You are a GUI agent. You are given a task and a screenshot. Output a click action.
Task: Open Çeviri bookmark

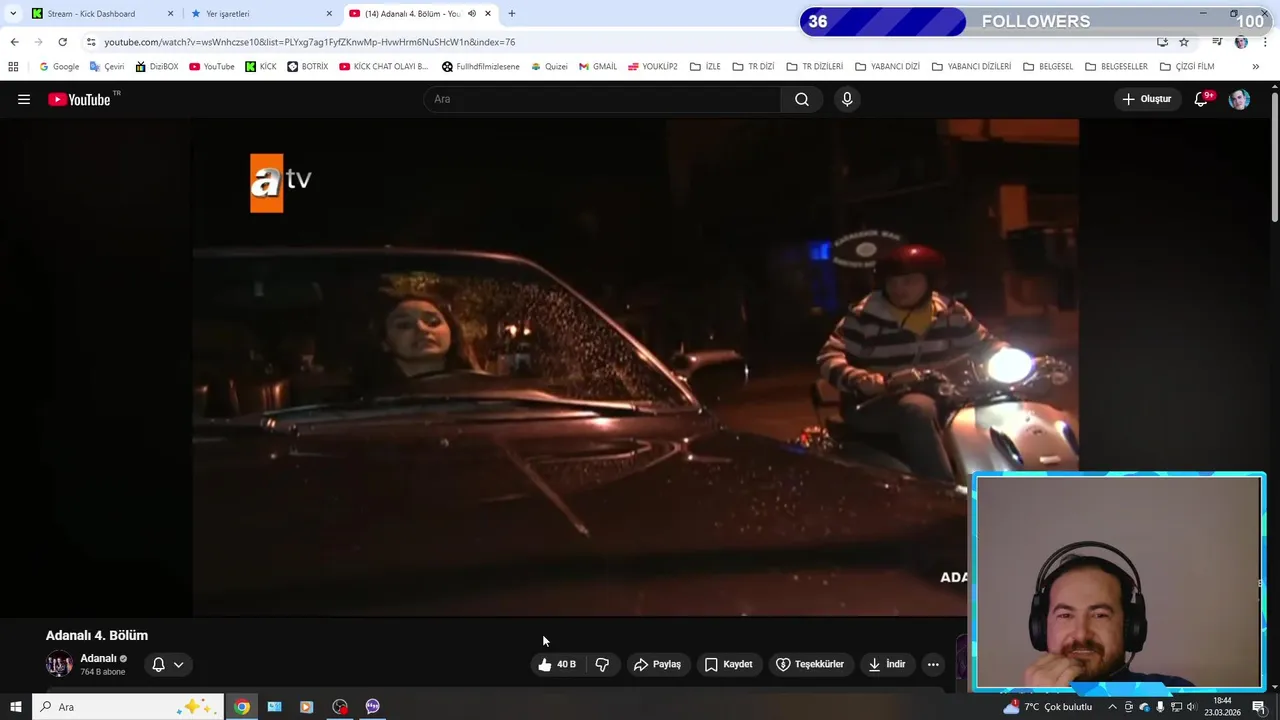coord(107,67)
